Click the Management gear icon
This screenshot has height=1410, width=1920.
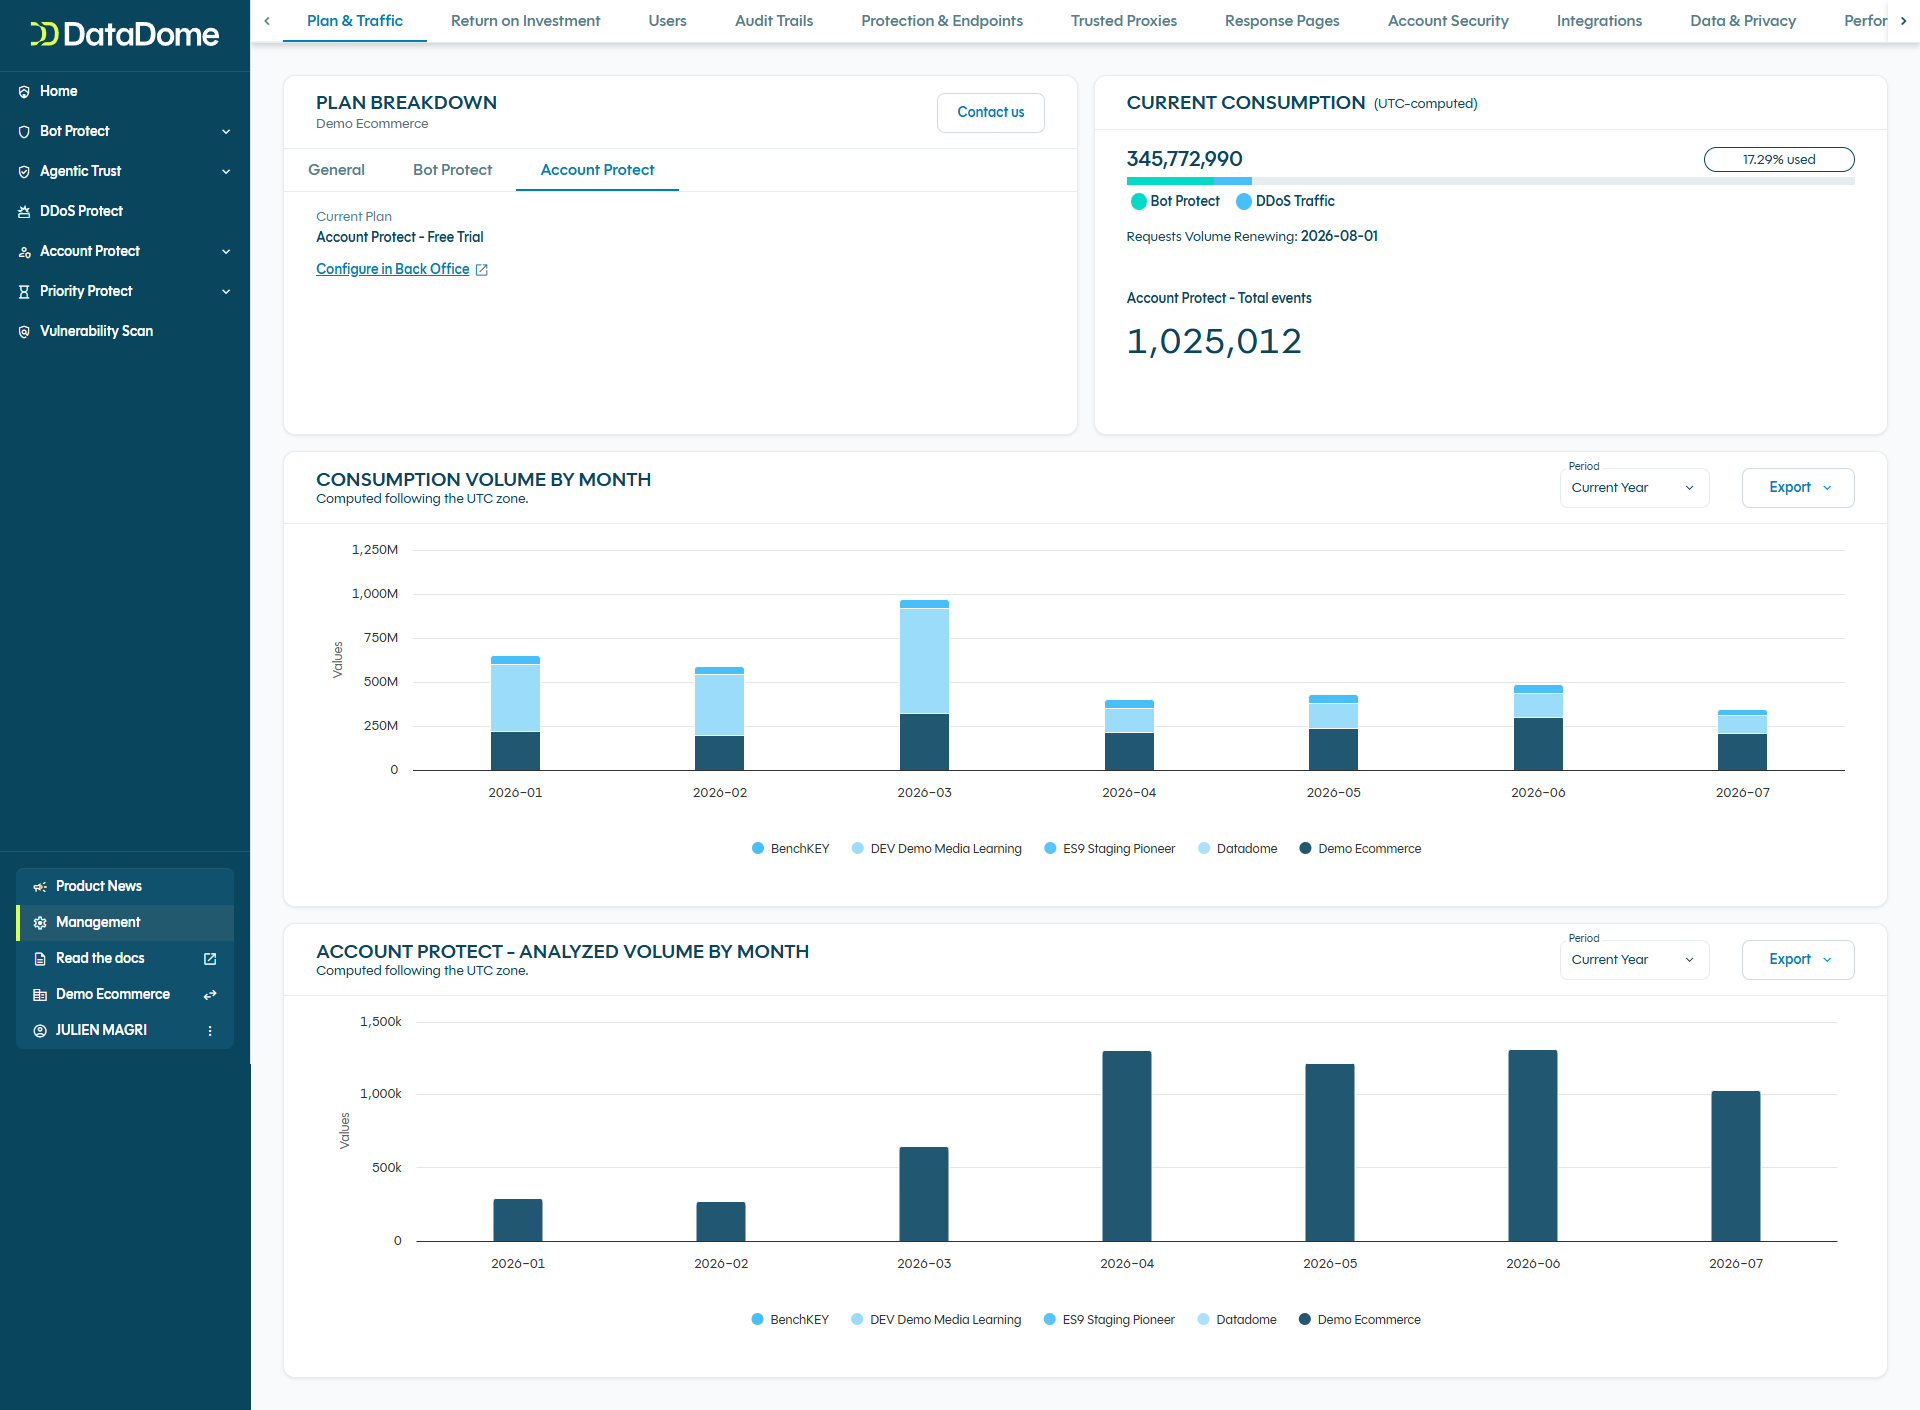click(40, 922)
